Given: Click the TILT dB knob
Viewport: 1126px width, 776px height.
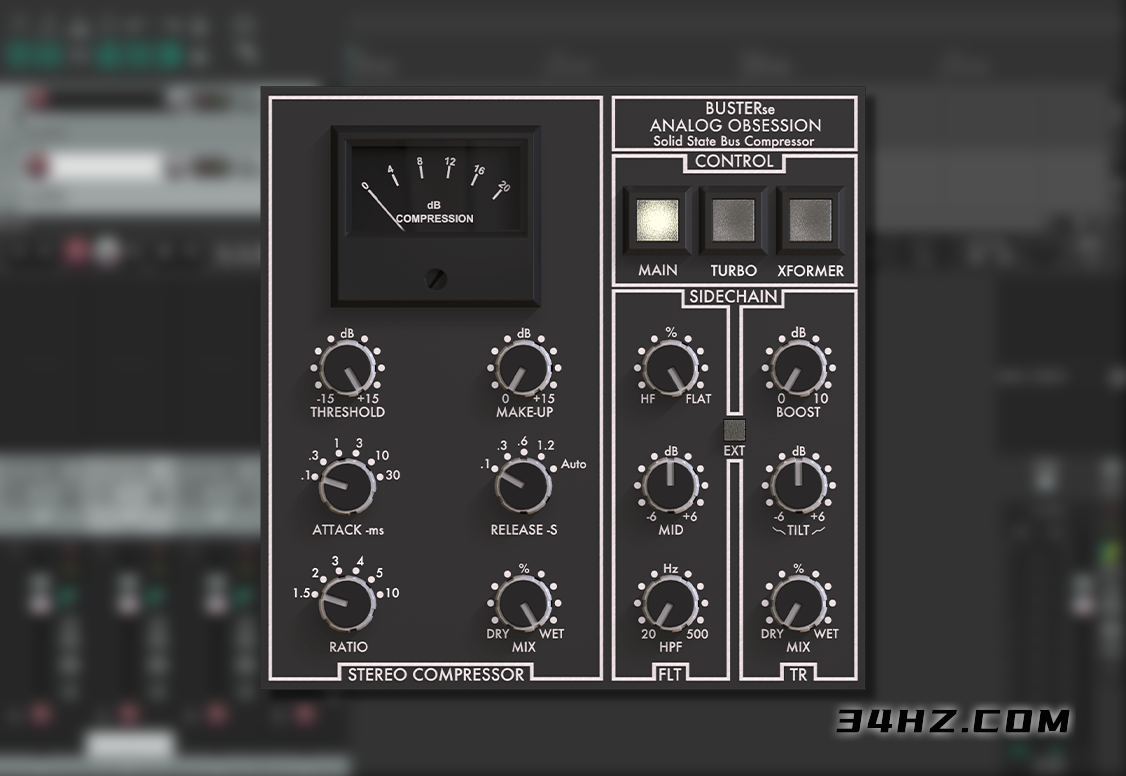Looking at the screenshot, I should point(799,486).
